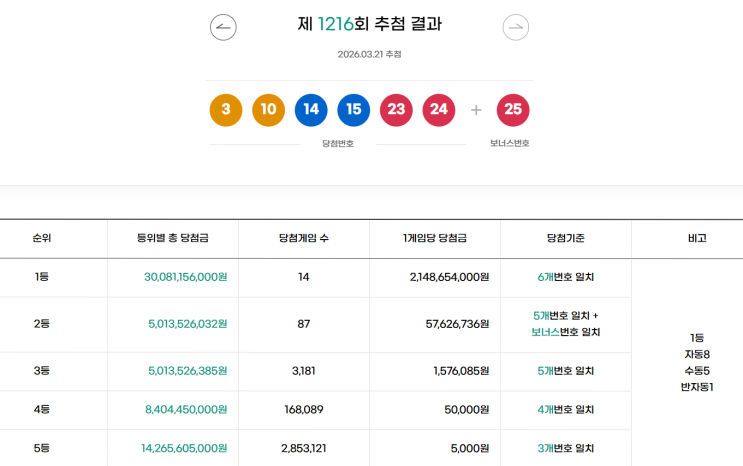Click the 5등 rank cell
This screenshot has height=466, width=743.
pos(42,448)
